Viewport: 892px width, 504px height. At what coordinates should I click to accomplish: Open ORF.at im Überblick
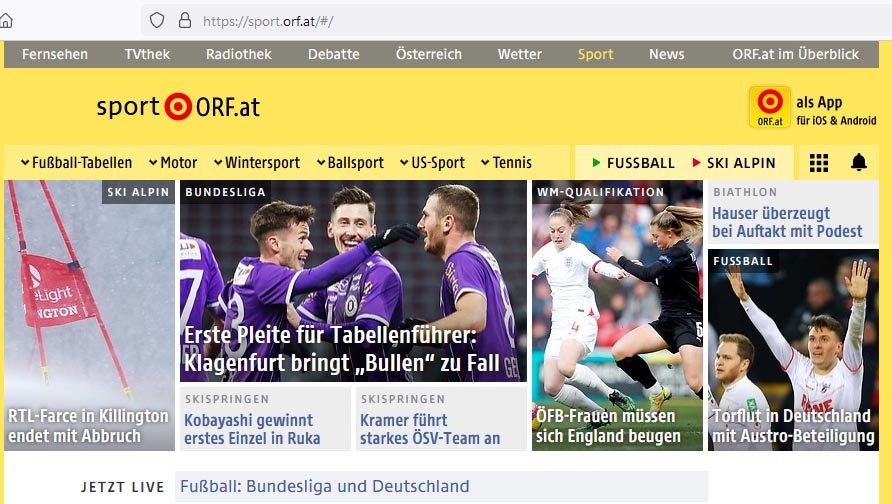coord(795,54)
